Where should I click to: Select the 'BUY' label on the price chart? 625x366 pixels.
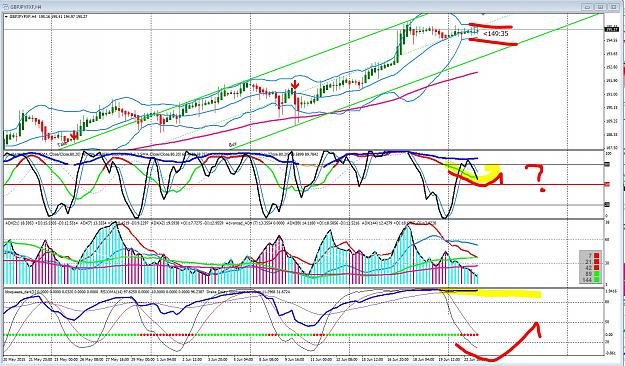click(233, 144)
